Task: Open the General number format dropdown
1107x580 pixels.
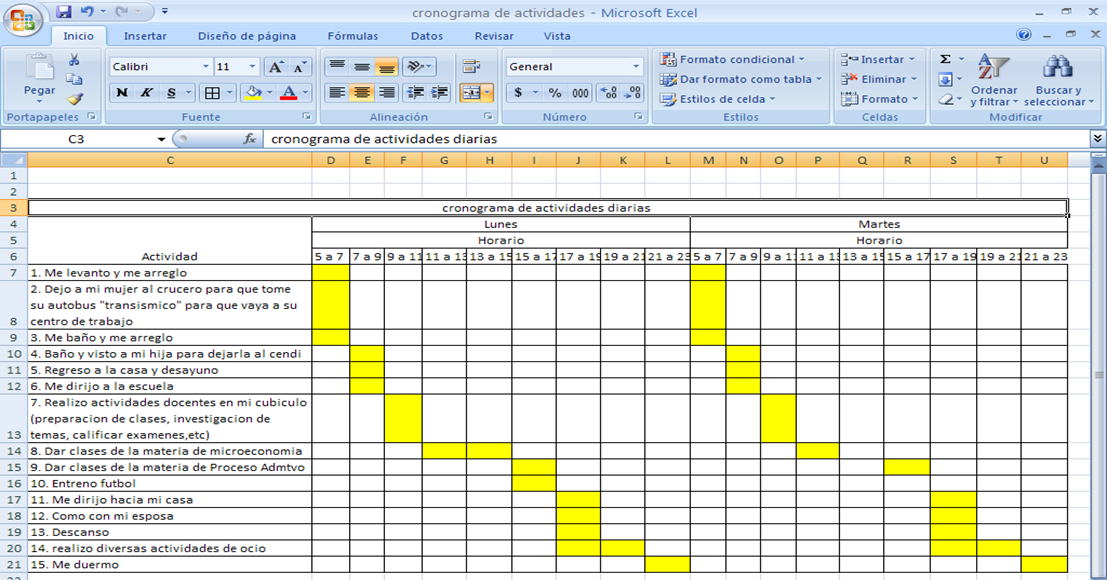Action: pos(635,66)
